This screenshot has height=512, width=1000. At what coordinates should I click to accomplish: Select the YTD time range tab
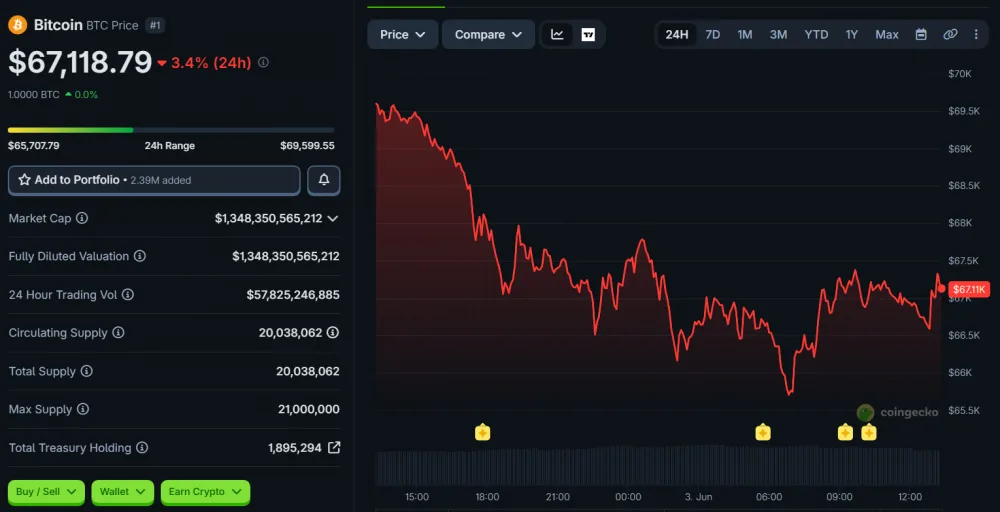(816, 34)
